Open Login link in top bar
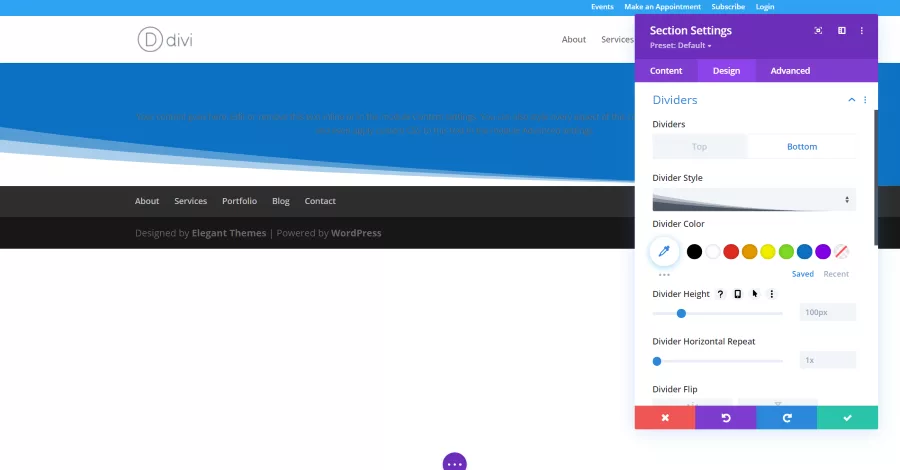 click(x=765, y=7)
